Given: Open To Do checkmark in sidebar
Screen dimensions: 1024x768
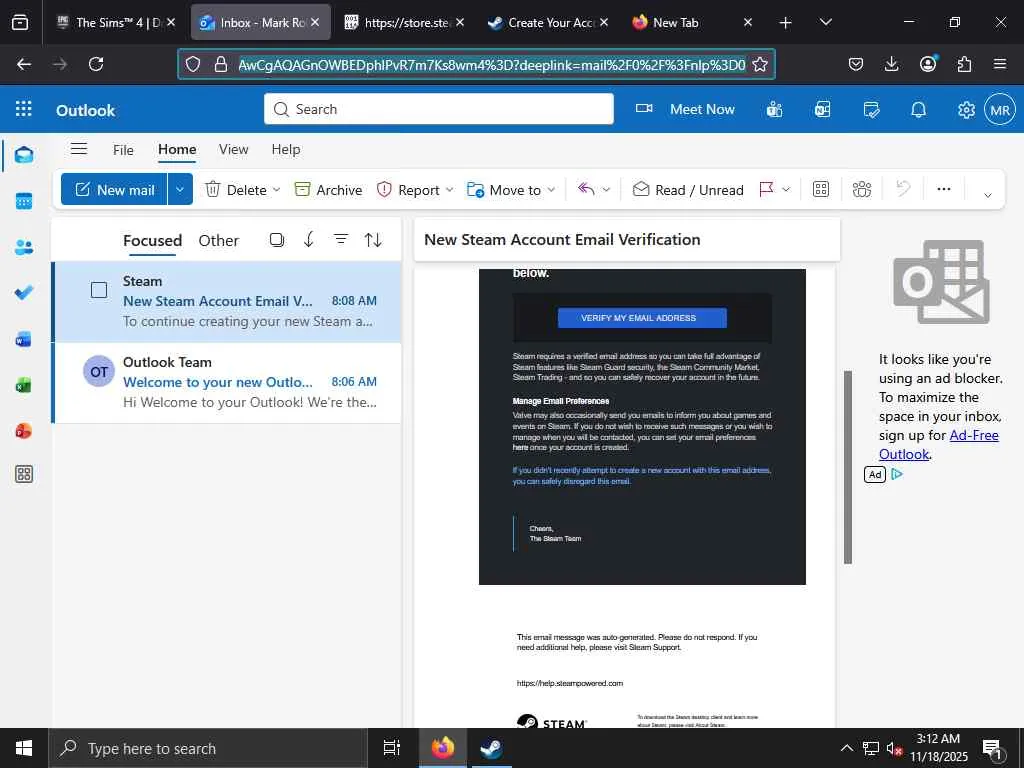Looking at the screenshot, I should 24,293.
